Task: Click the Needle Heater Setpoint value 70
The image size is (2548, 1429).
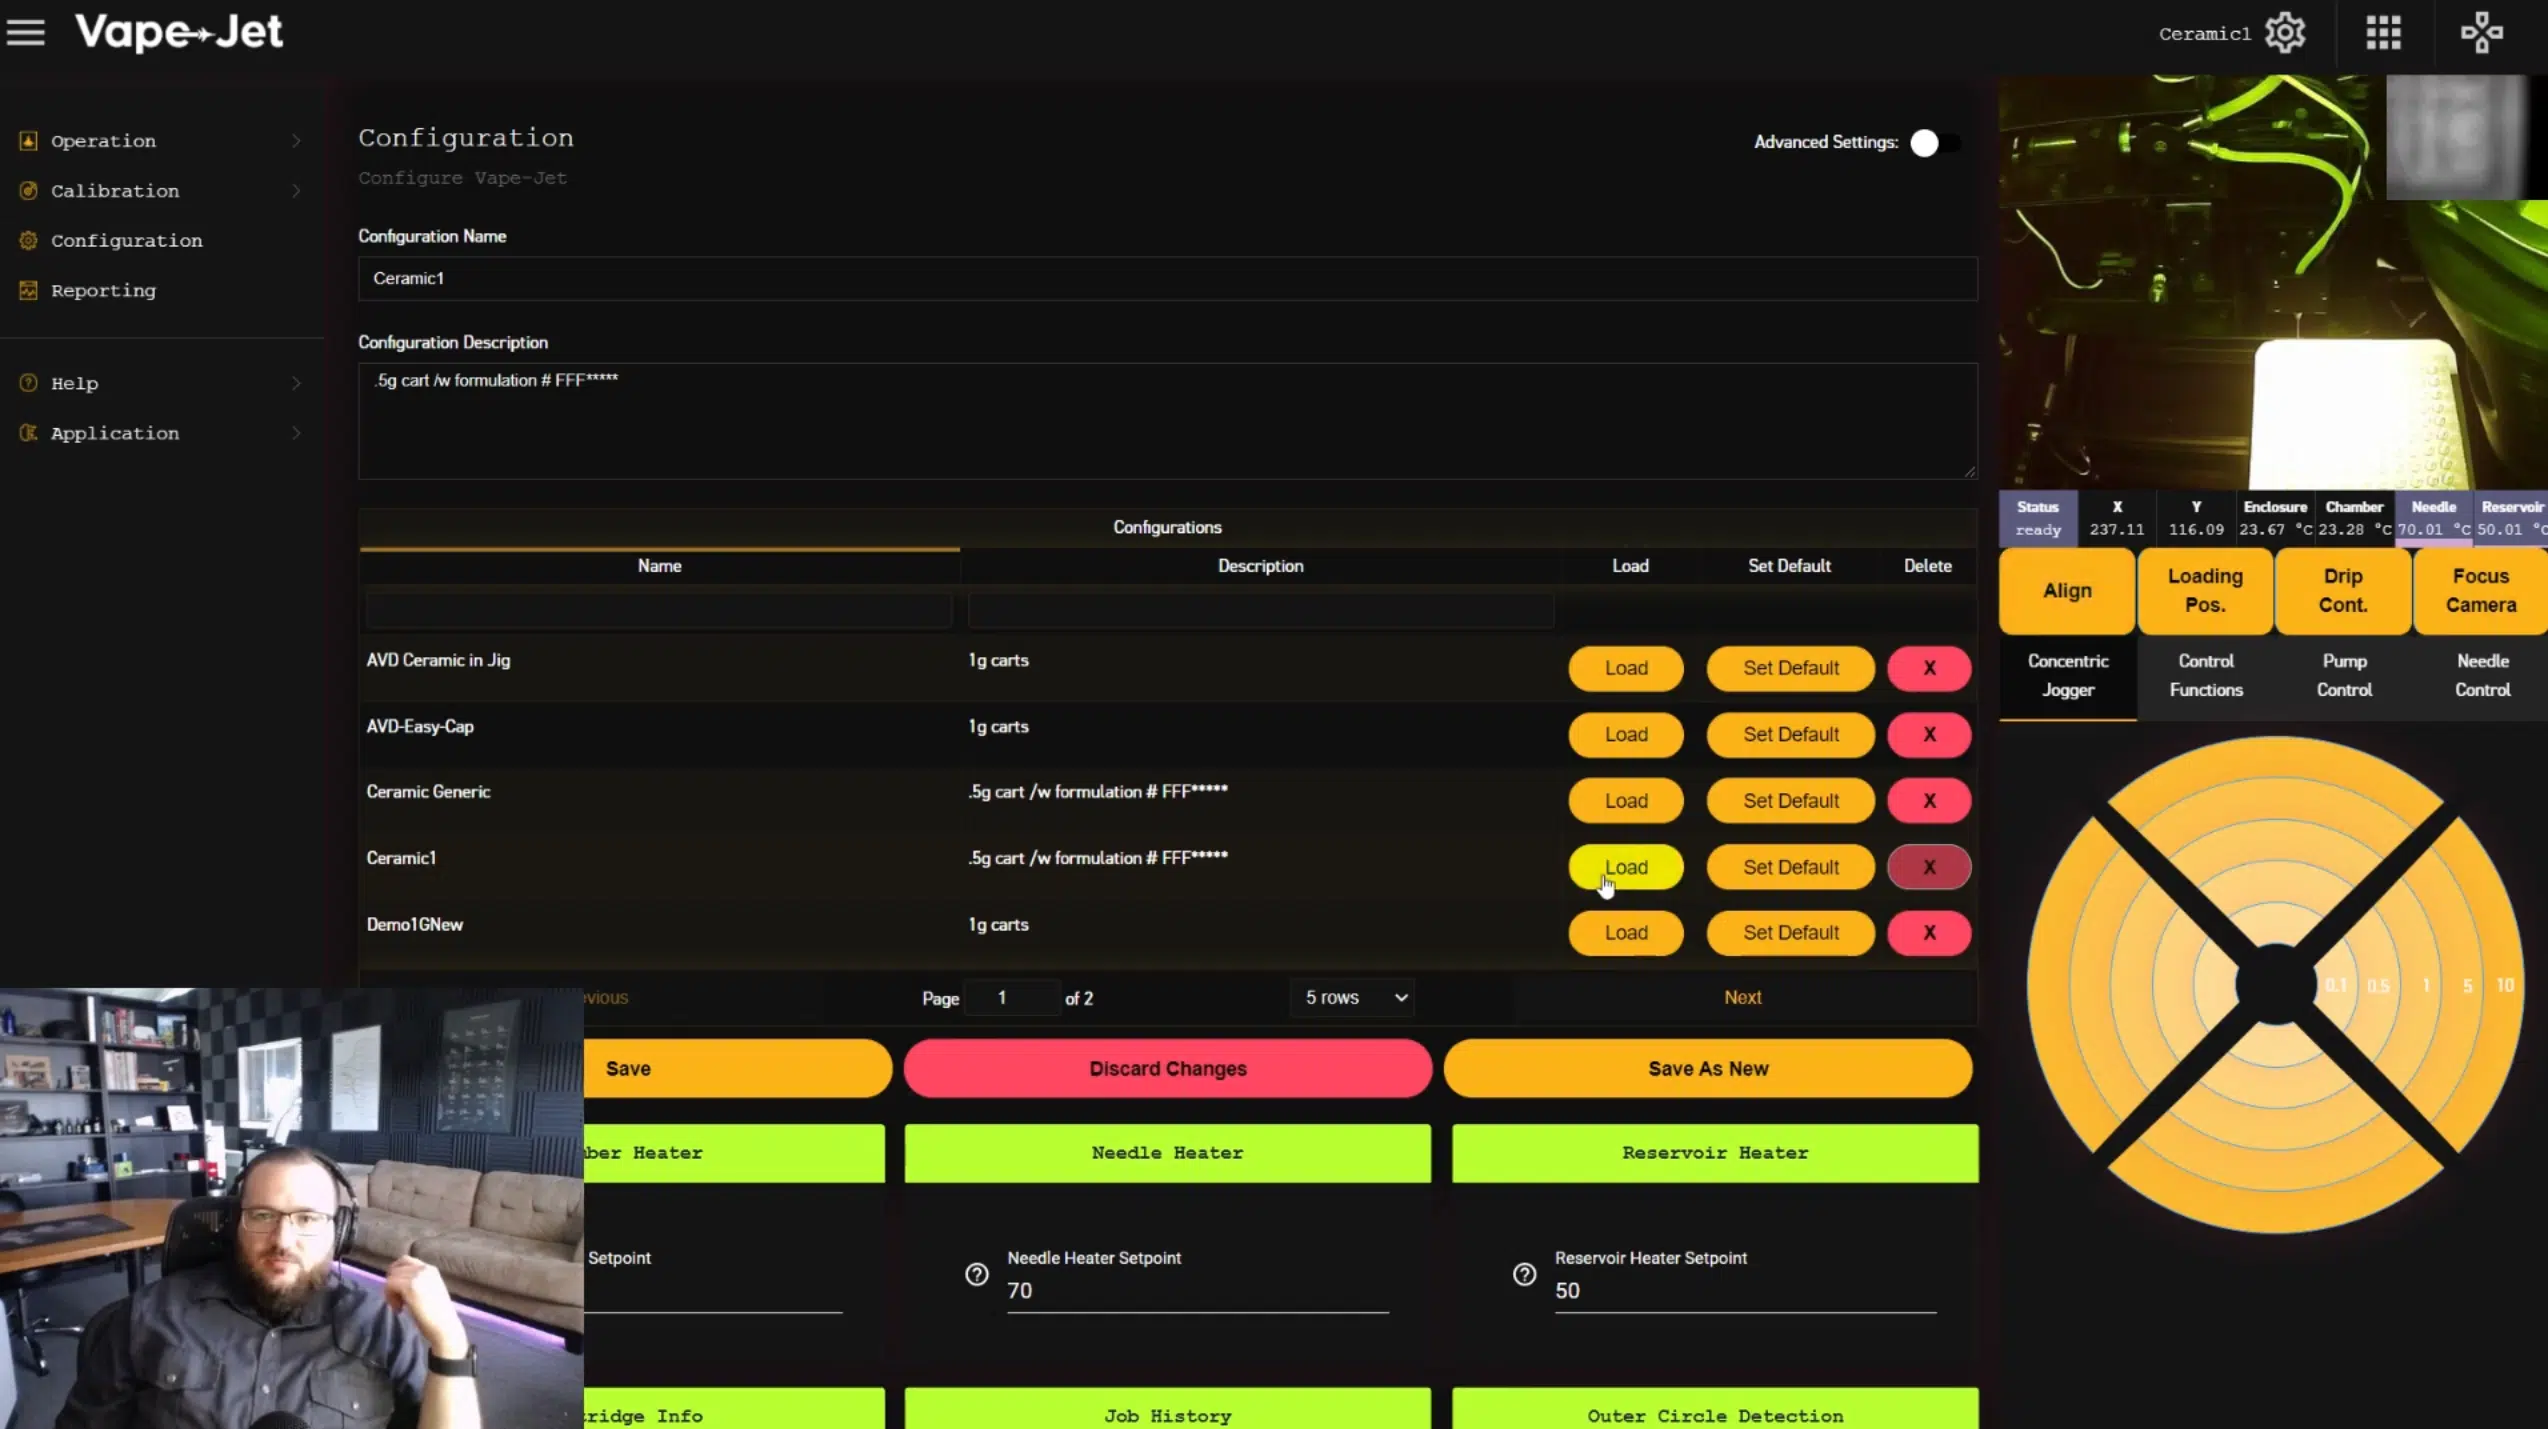Action: [x=1197, y=1291]
